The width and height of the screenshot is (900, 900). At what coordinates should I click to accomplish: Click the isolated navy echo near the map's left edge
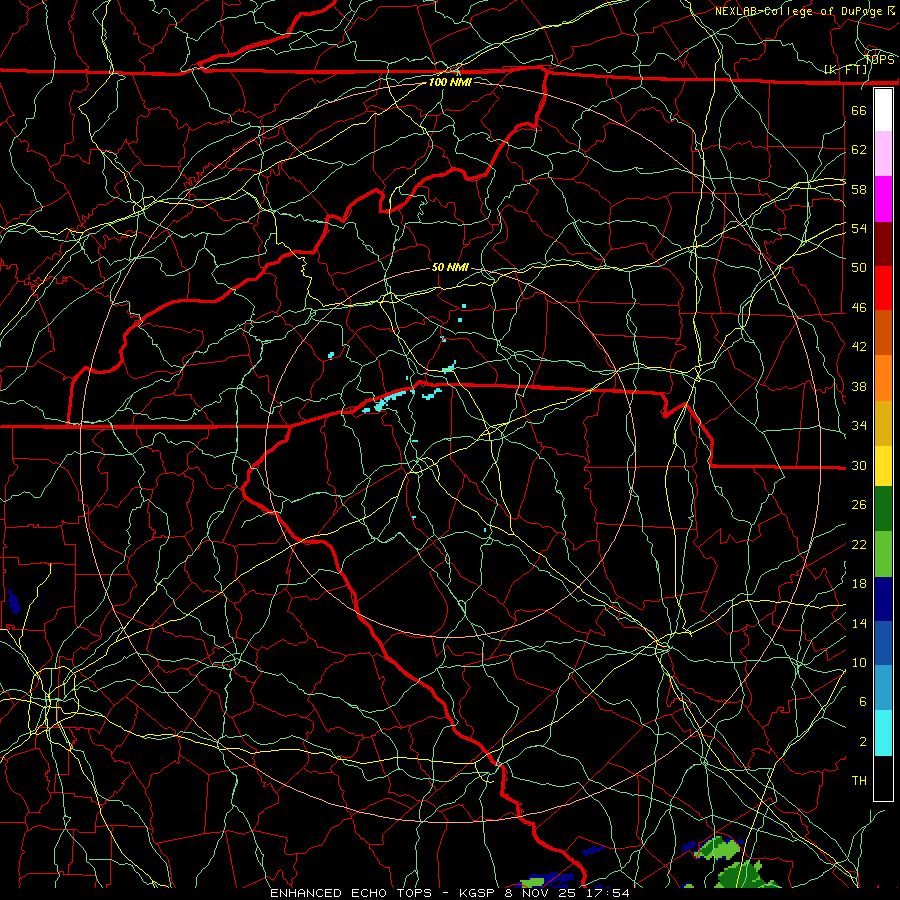(13, 601)
